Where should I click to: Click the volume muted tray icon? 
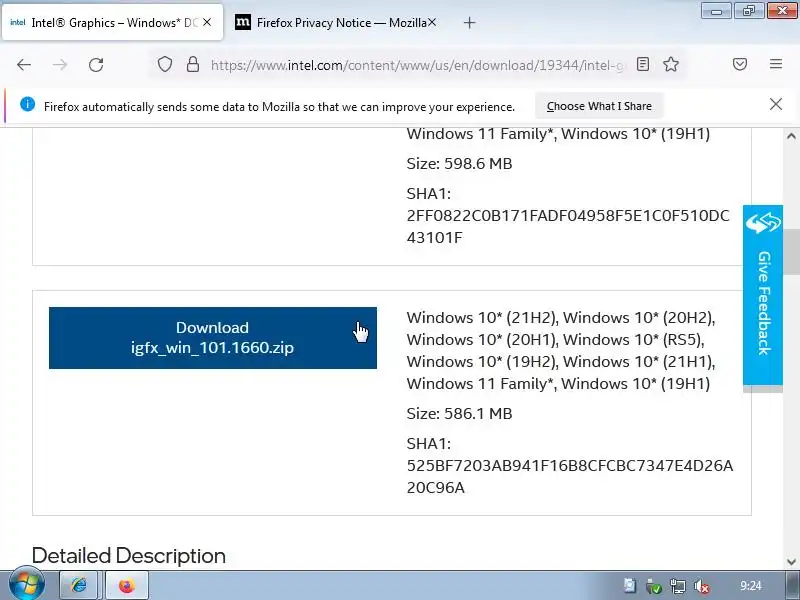click(x=702, y=586)
